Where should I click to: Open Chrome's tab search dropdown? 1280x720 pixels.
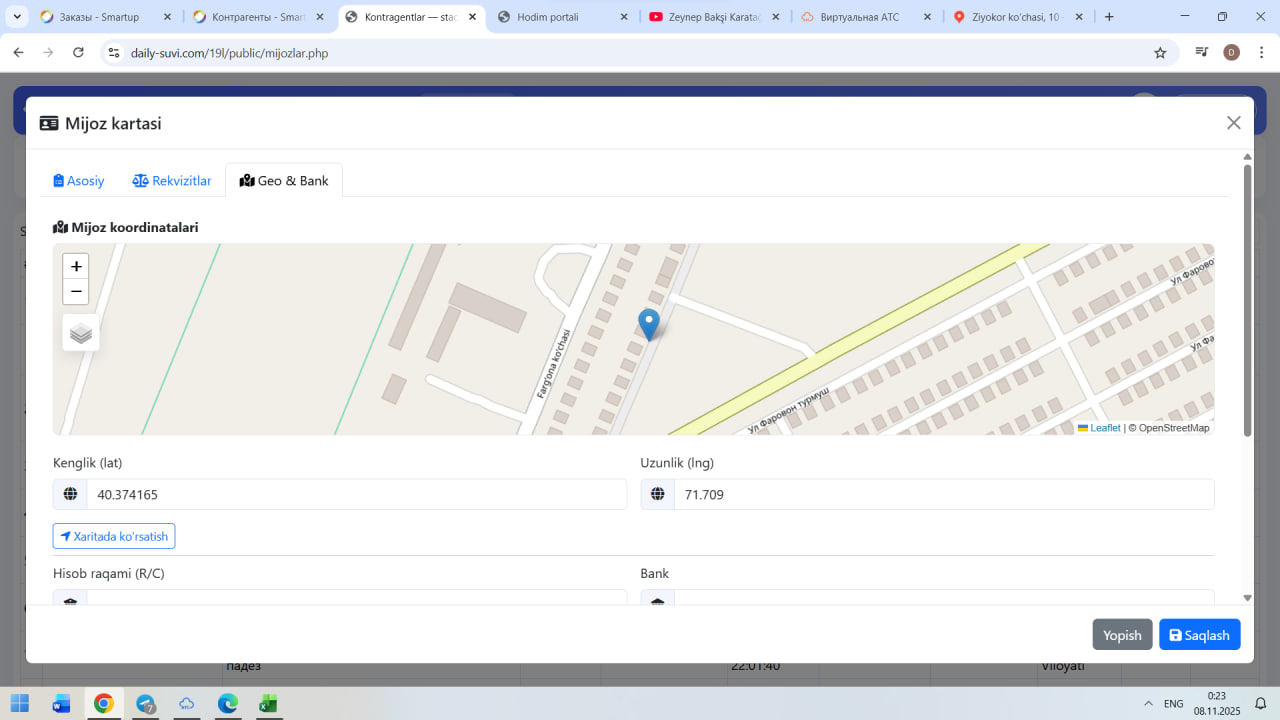pos(17,17)
